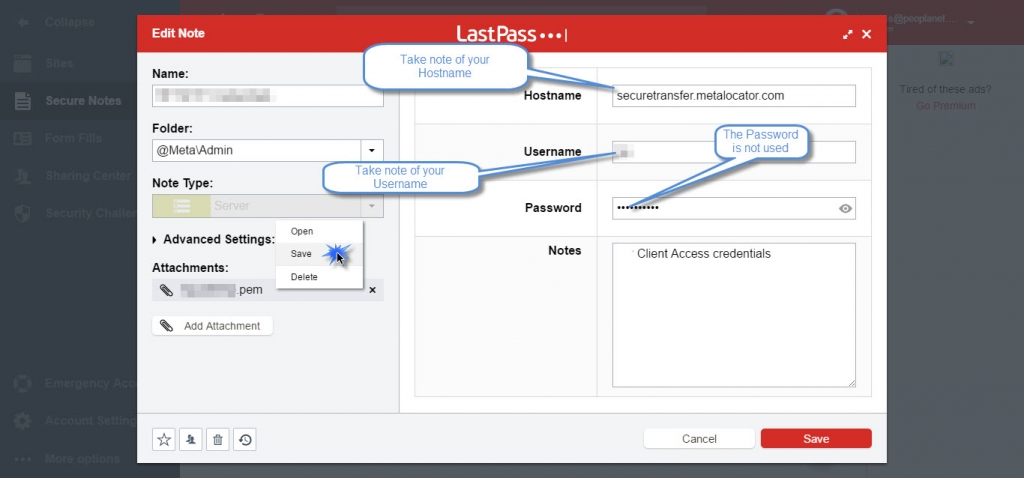
Task: Click Collapse in the sidebar
Action: pyautogui.click(x=69, y=22)
